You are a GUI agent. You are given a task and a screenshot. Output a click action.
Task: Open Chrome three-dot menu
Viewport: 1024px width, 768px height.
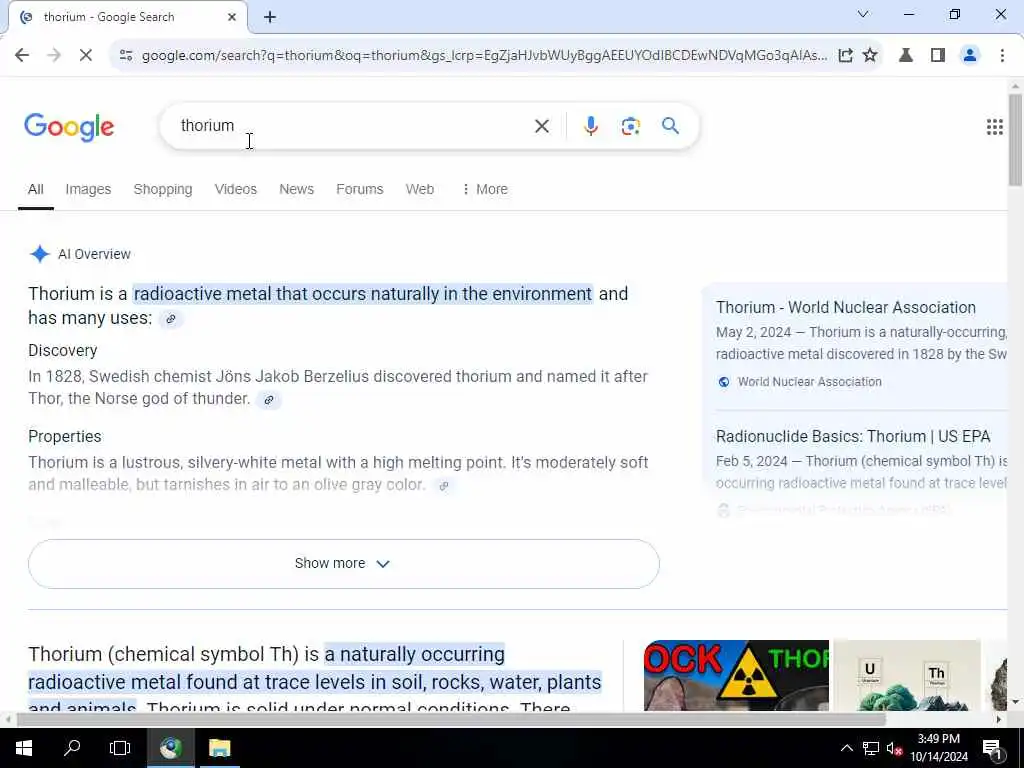[1002, 56]
